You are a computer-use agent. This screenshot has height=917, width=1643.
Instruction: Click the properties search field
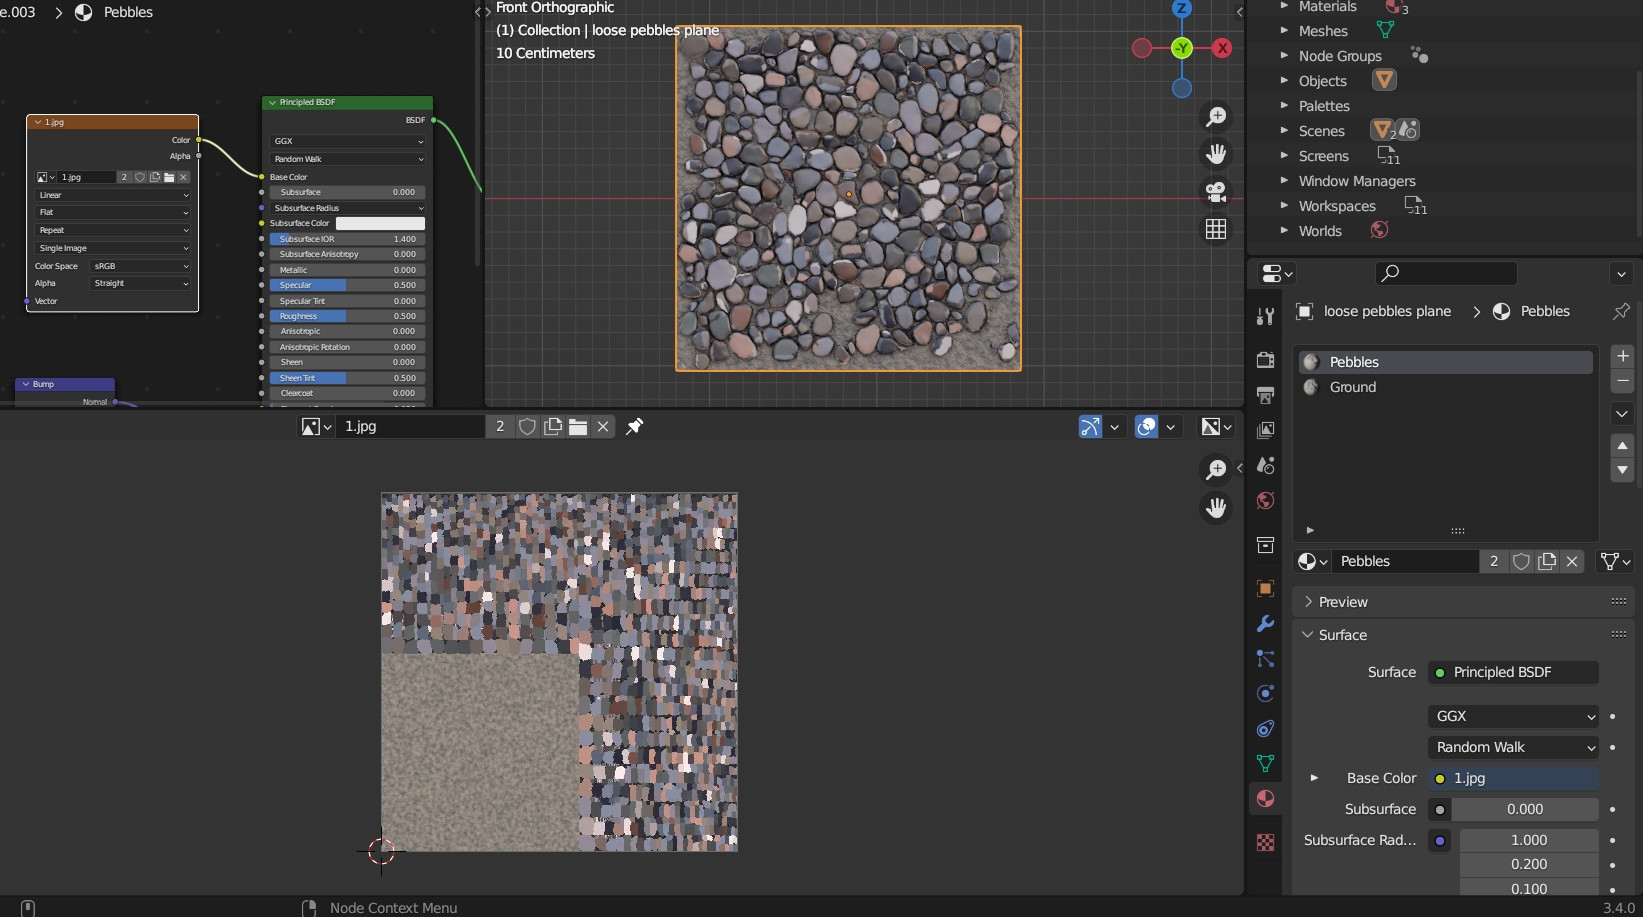1446,273
